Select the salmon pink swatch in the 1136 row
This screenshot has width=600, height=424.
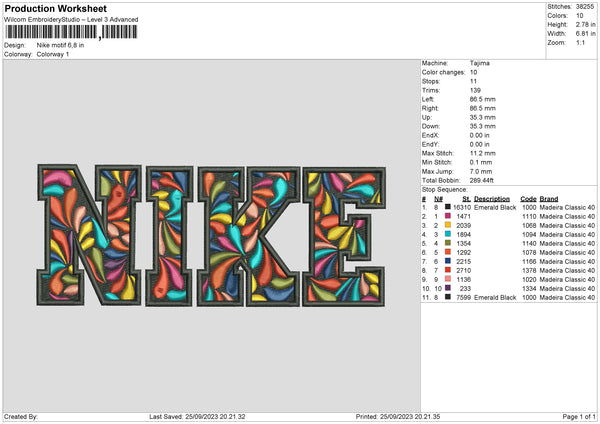(x=447, y=279)
